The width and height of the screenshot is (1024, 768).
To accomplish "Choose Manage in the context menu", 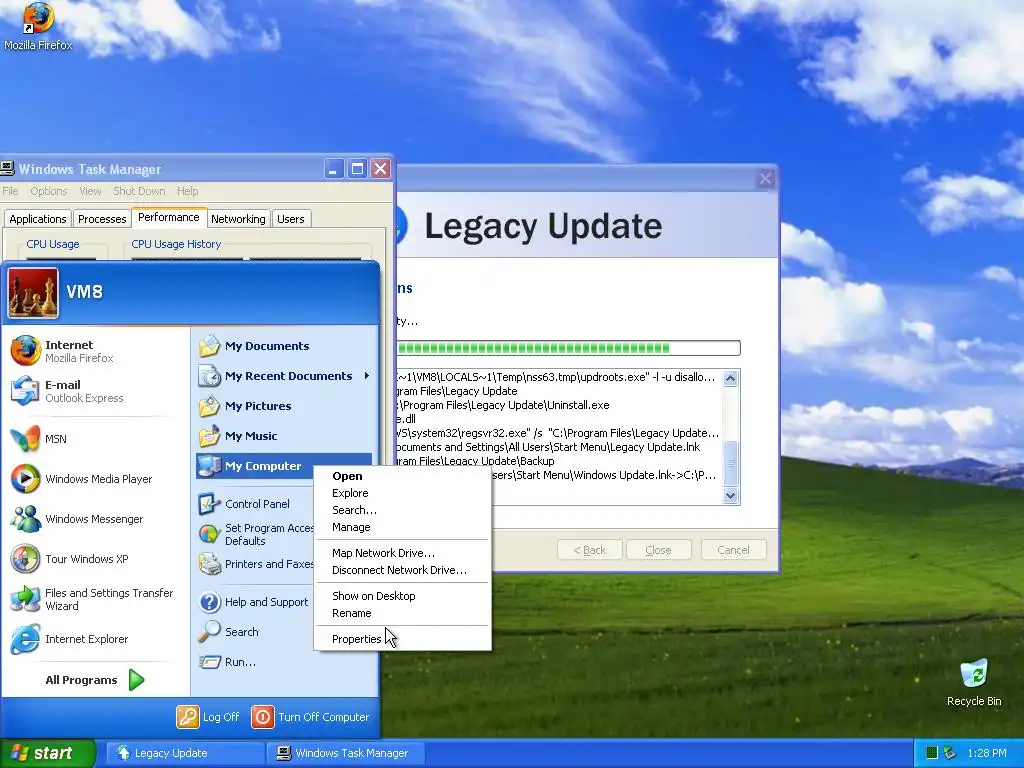I will (402, 527).
